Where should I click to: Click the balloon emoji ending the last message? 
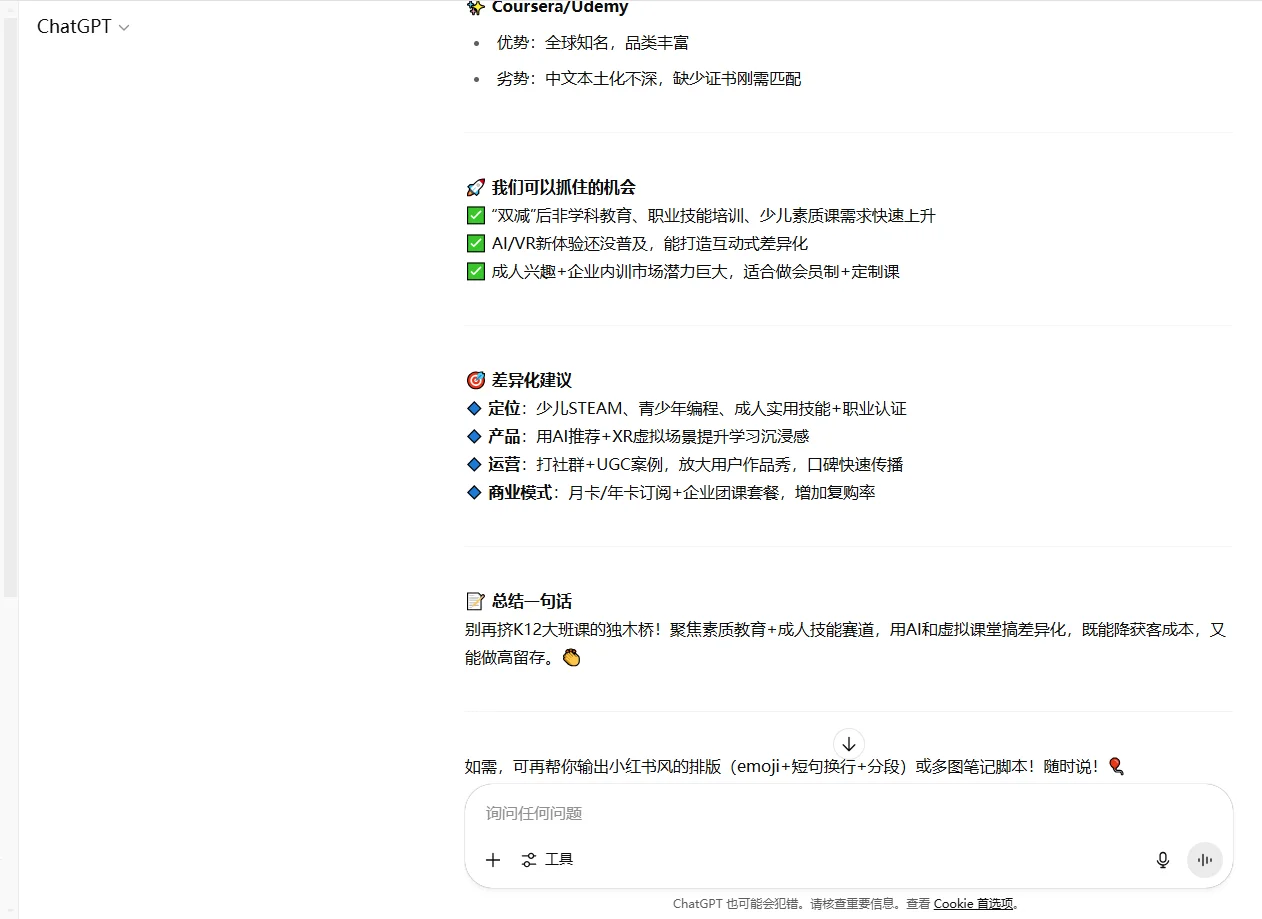pos(1117,765)
